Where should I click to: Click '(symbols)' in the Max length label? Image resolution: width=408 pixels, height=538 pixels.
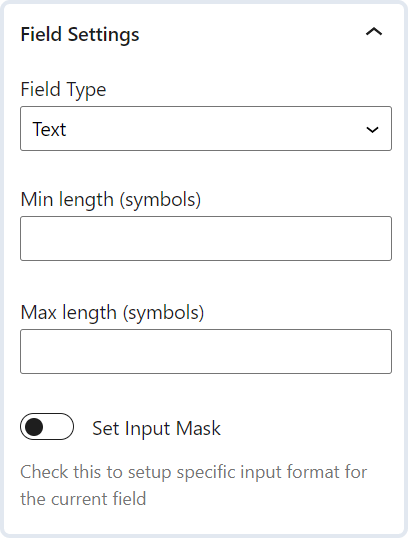point(164,313)
